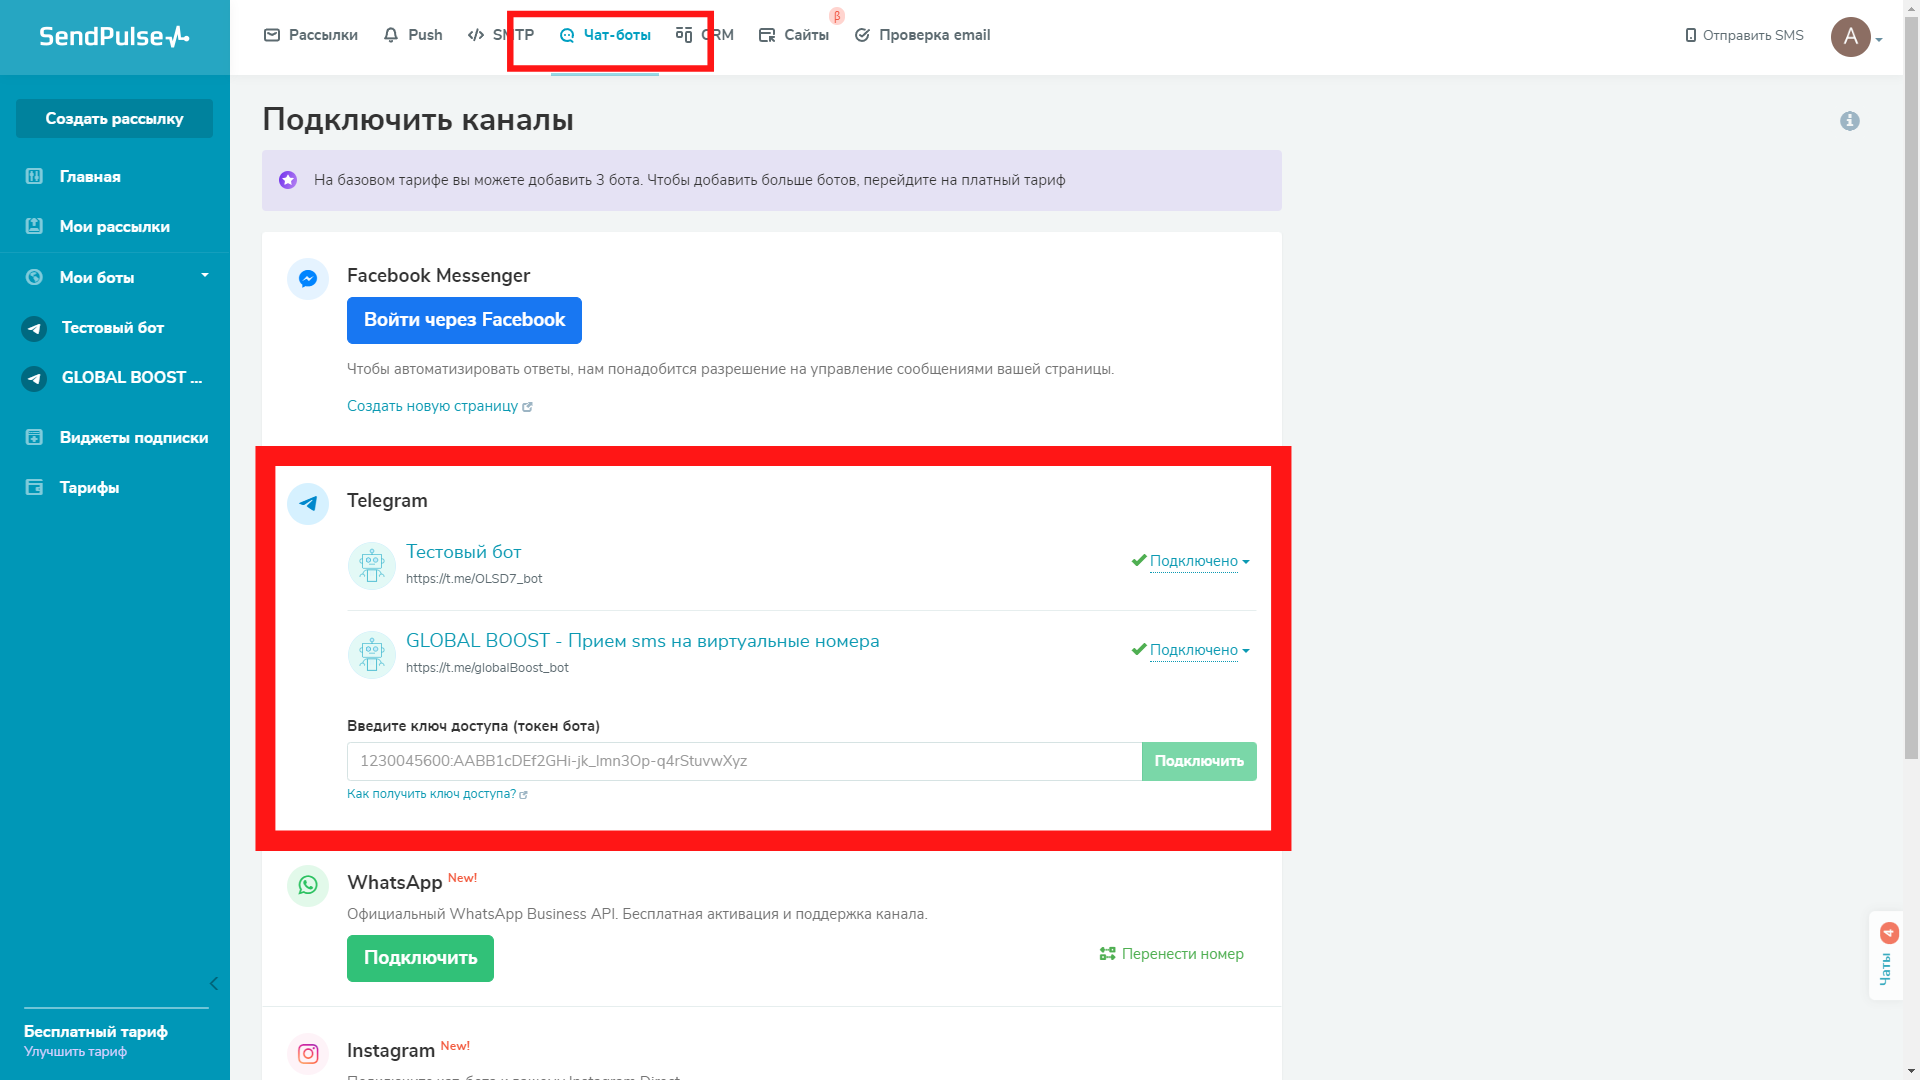
Task: Click the purple star icon in tariff notice
Action: click(x=288, y=180)
